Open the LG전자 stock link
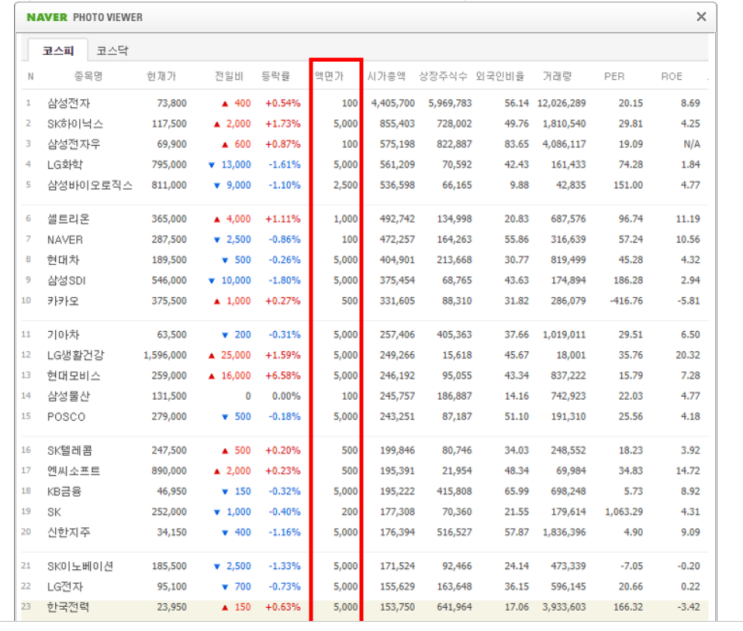This screenshot has height=631, width=743. coord(65,586)
